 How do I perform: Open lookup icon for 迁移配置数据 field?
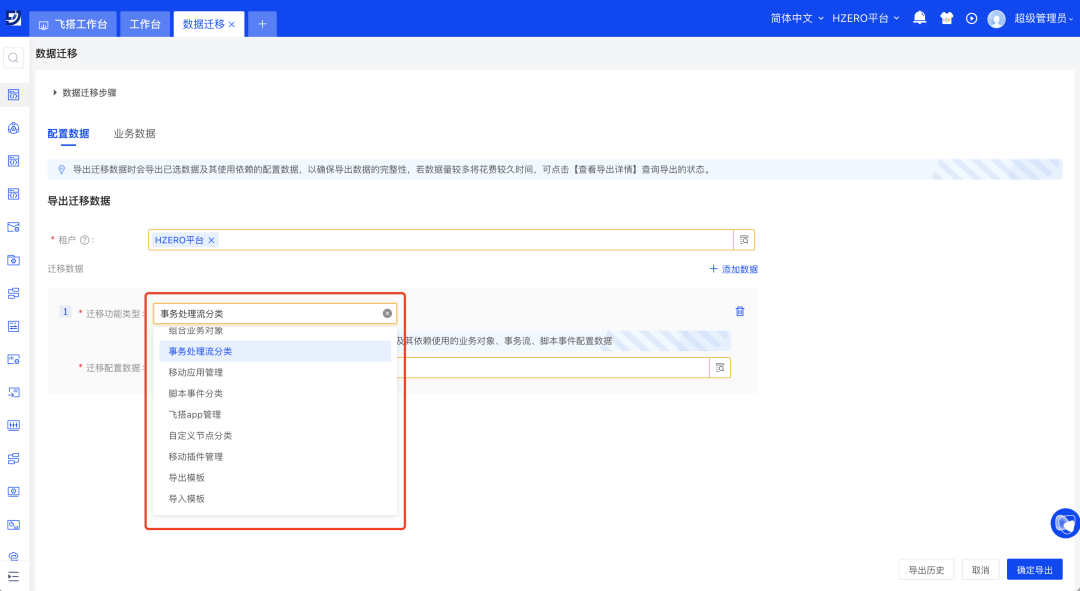pyautogui.click(x=718, y=368)
